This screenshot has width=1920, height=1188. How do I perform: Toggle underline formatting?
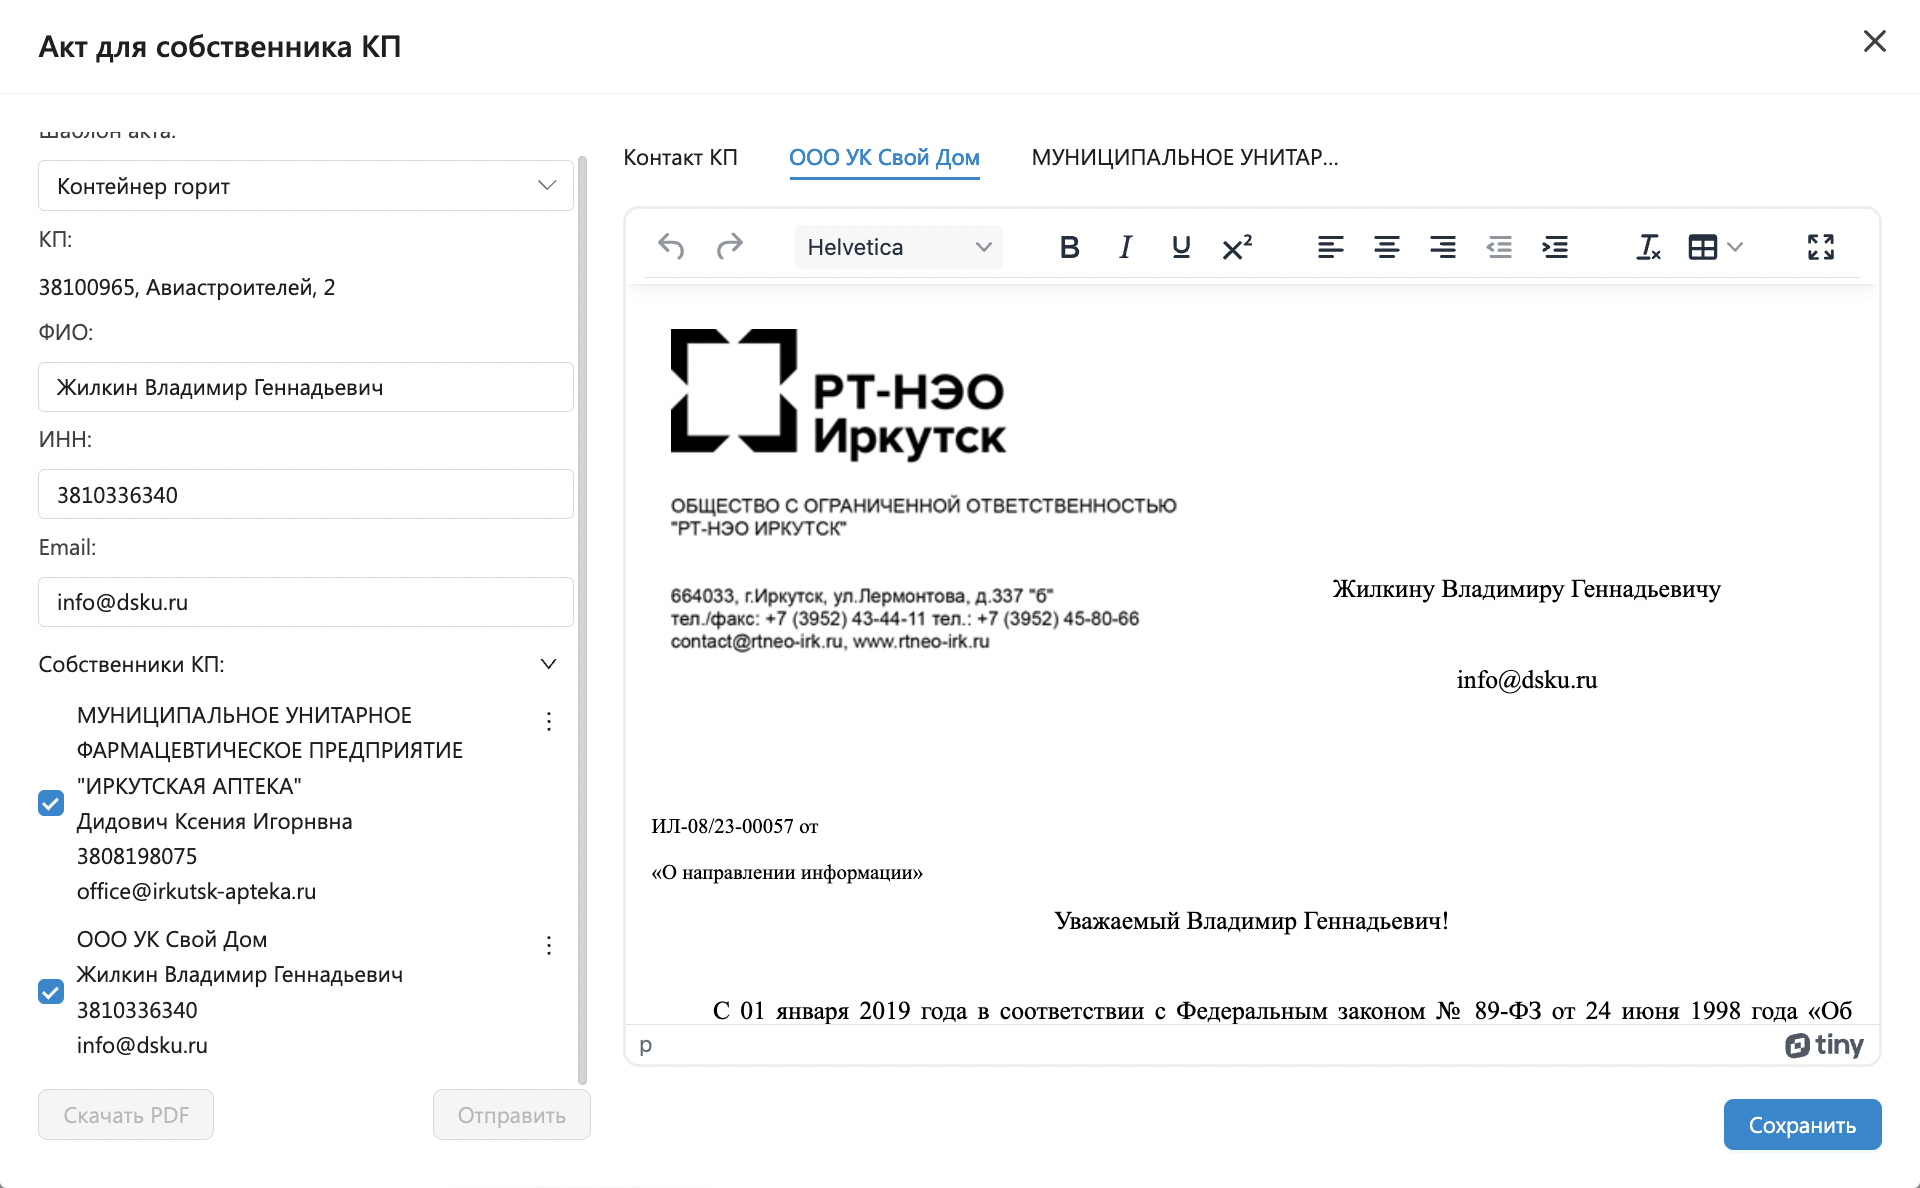click(x=1181, y=247)
